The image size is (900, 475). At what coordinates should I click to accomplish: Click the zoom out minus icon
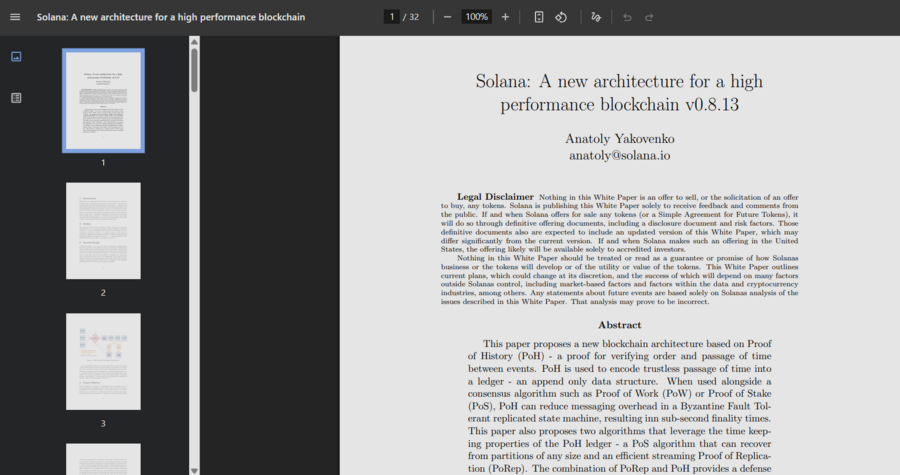tap(448, 17)
